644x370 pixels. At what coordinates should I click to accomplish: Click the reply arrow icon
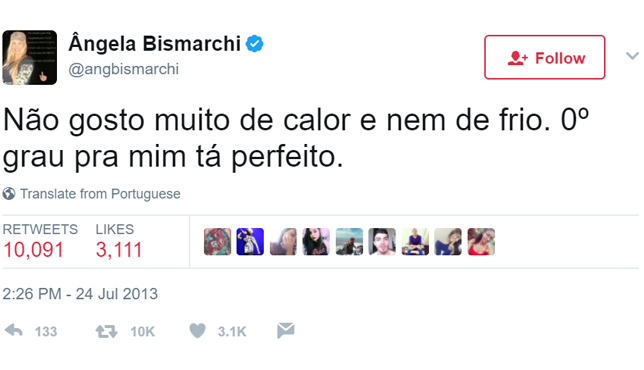click(14, 331)
